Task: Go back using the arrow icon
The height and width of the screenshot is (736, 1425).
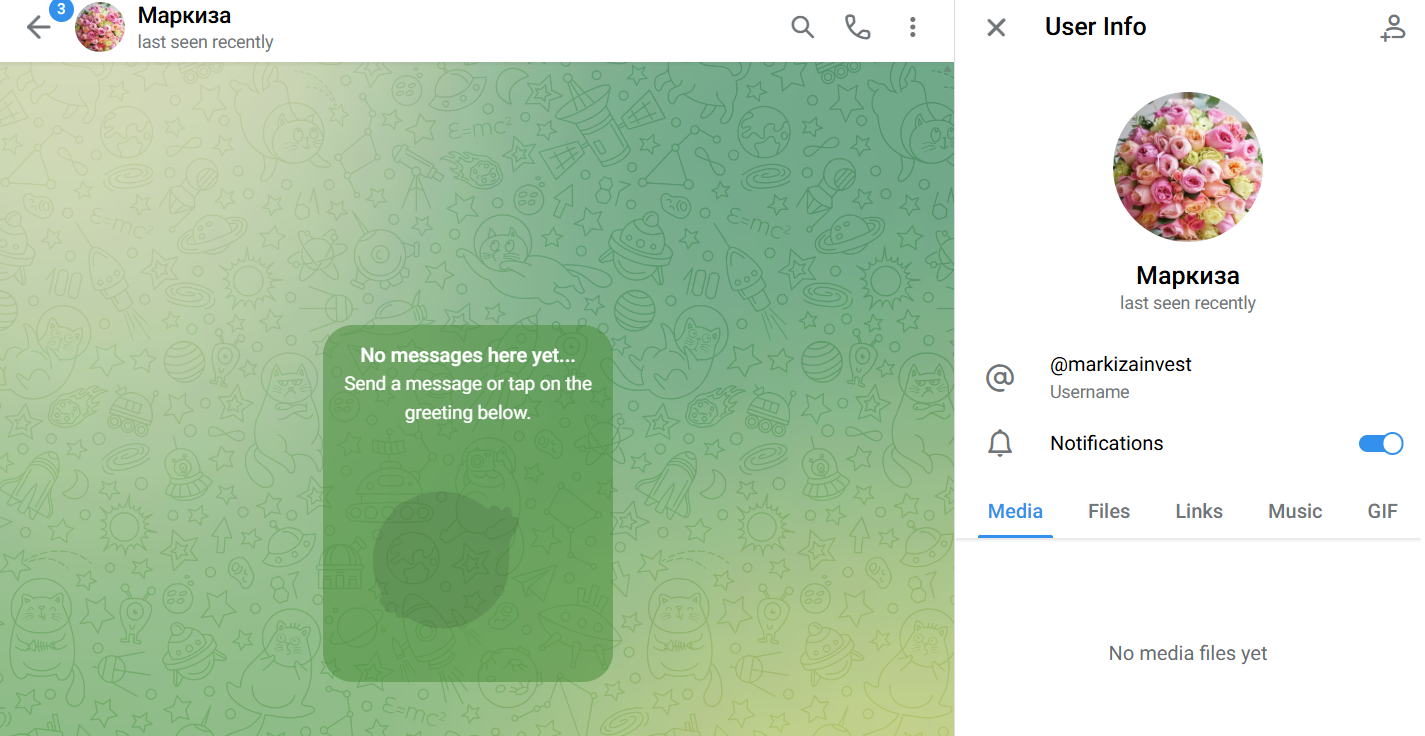Action: pos(37,28)
